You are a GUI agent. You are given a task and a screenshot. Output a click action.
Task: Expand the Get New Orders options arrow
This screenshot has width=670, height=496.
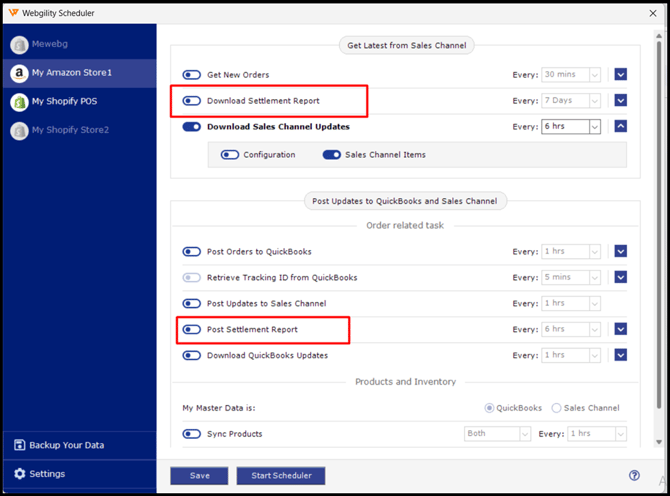click(x=621, y=75)
